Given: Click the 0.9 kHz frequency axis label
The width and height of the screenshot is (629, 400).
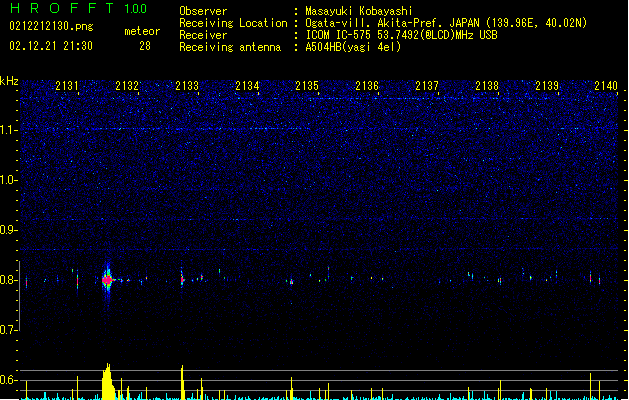Looking at the screenshot, I should pos(9,230).
